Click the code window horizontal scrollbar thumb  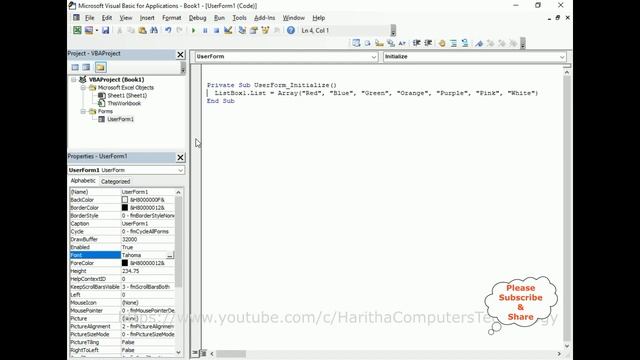(231, 354)
